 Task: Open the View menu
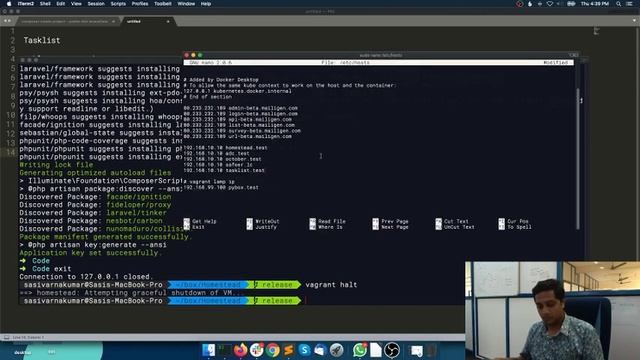tap(76, 4)
